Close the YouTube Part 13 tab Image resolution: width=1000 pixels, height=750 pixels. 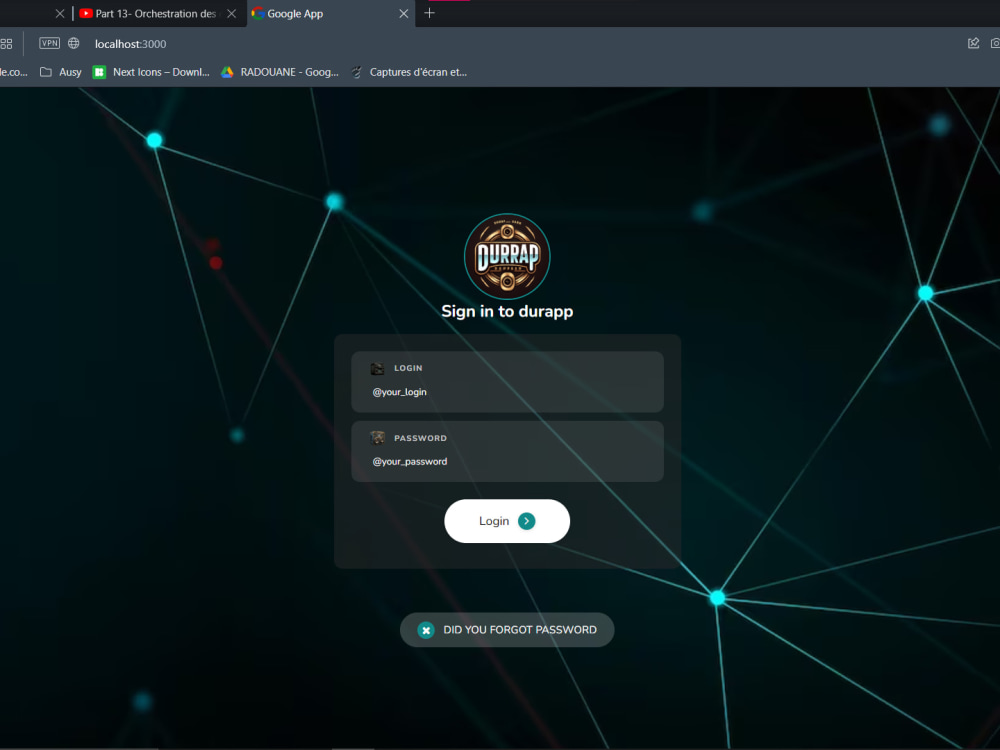coord(232,13)
